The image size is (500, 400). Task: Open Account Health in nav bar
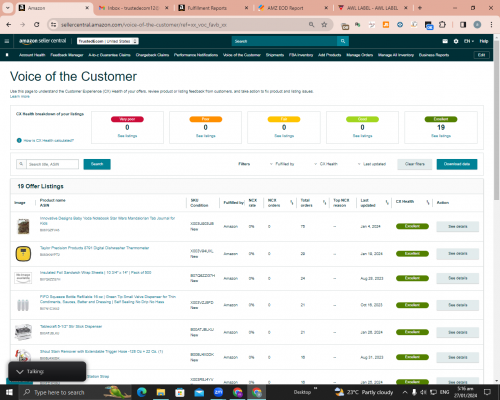[32, 55]
